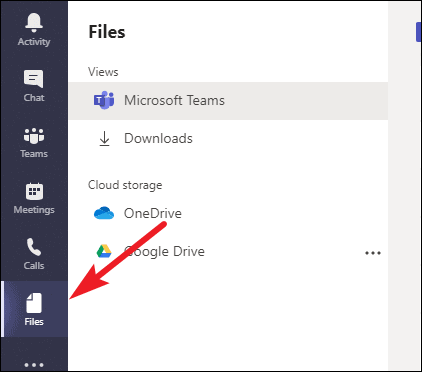This screenshot has width=422, height=372.
Task: Select the Downloads view entry
Action: (x=228, y=139)
